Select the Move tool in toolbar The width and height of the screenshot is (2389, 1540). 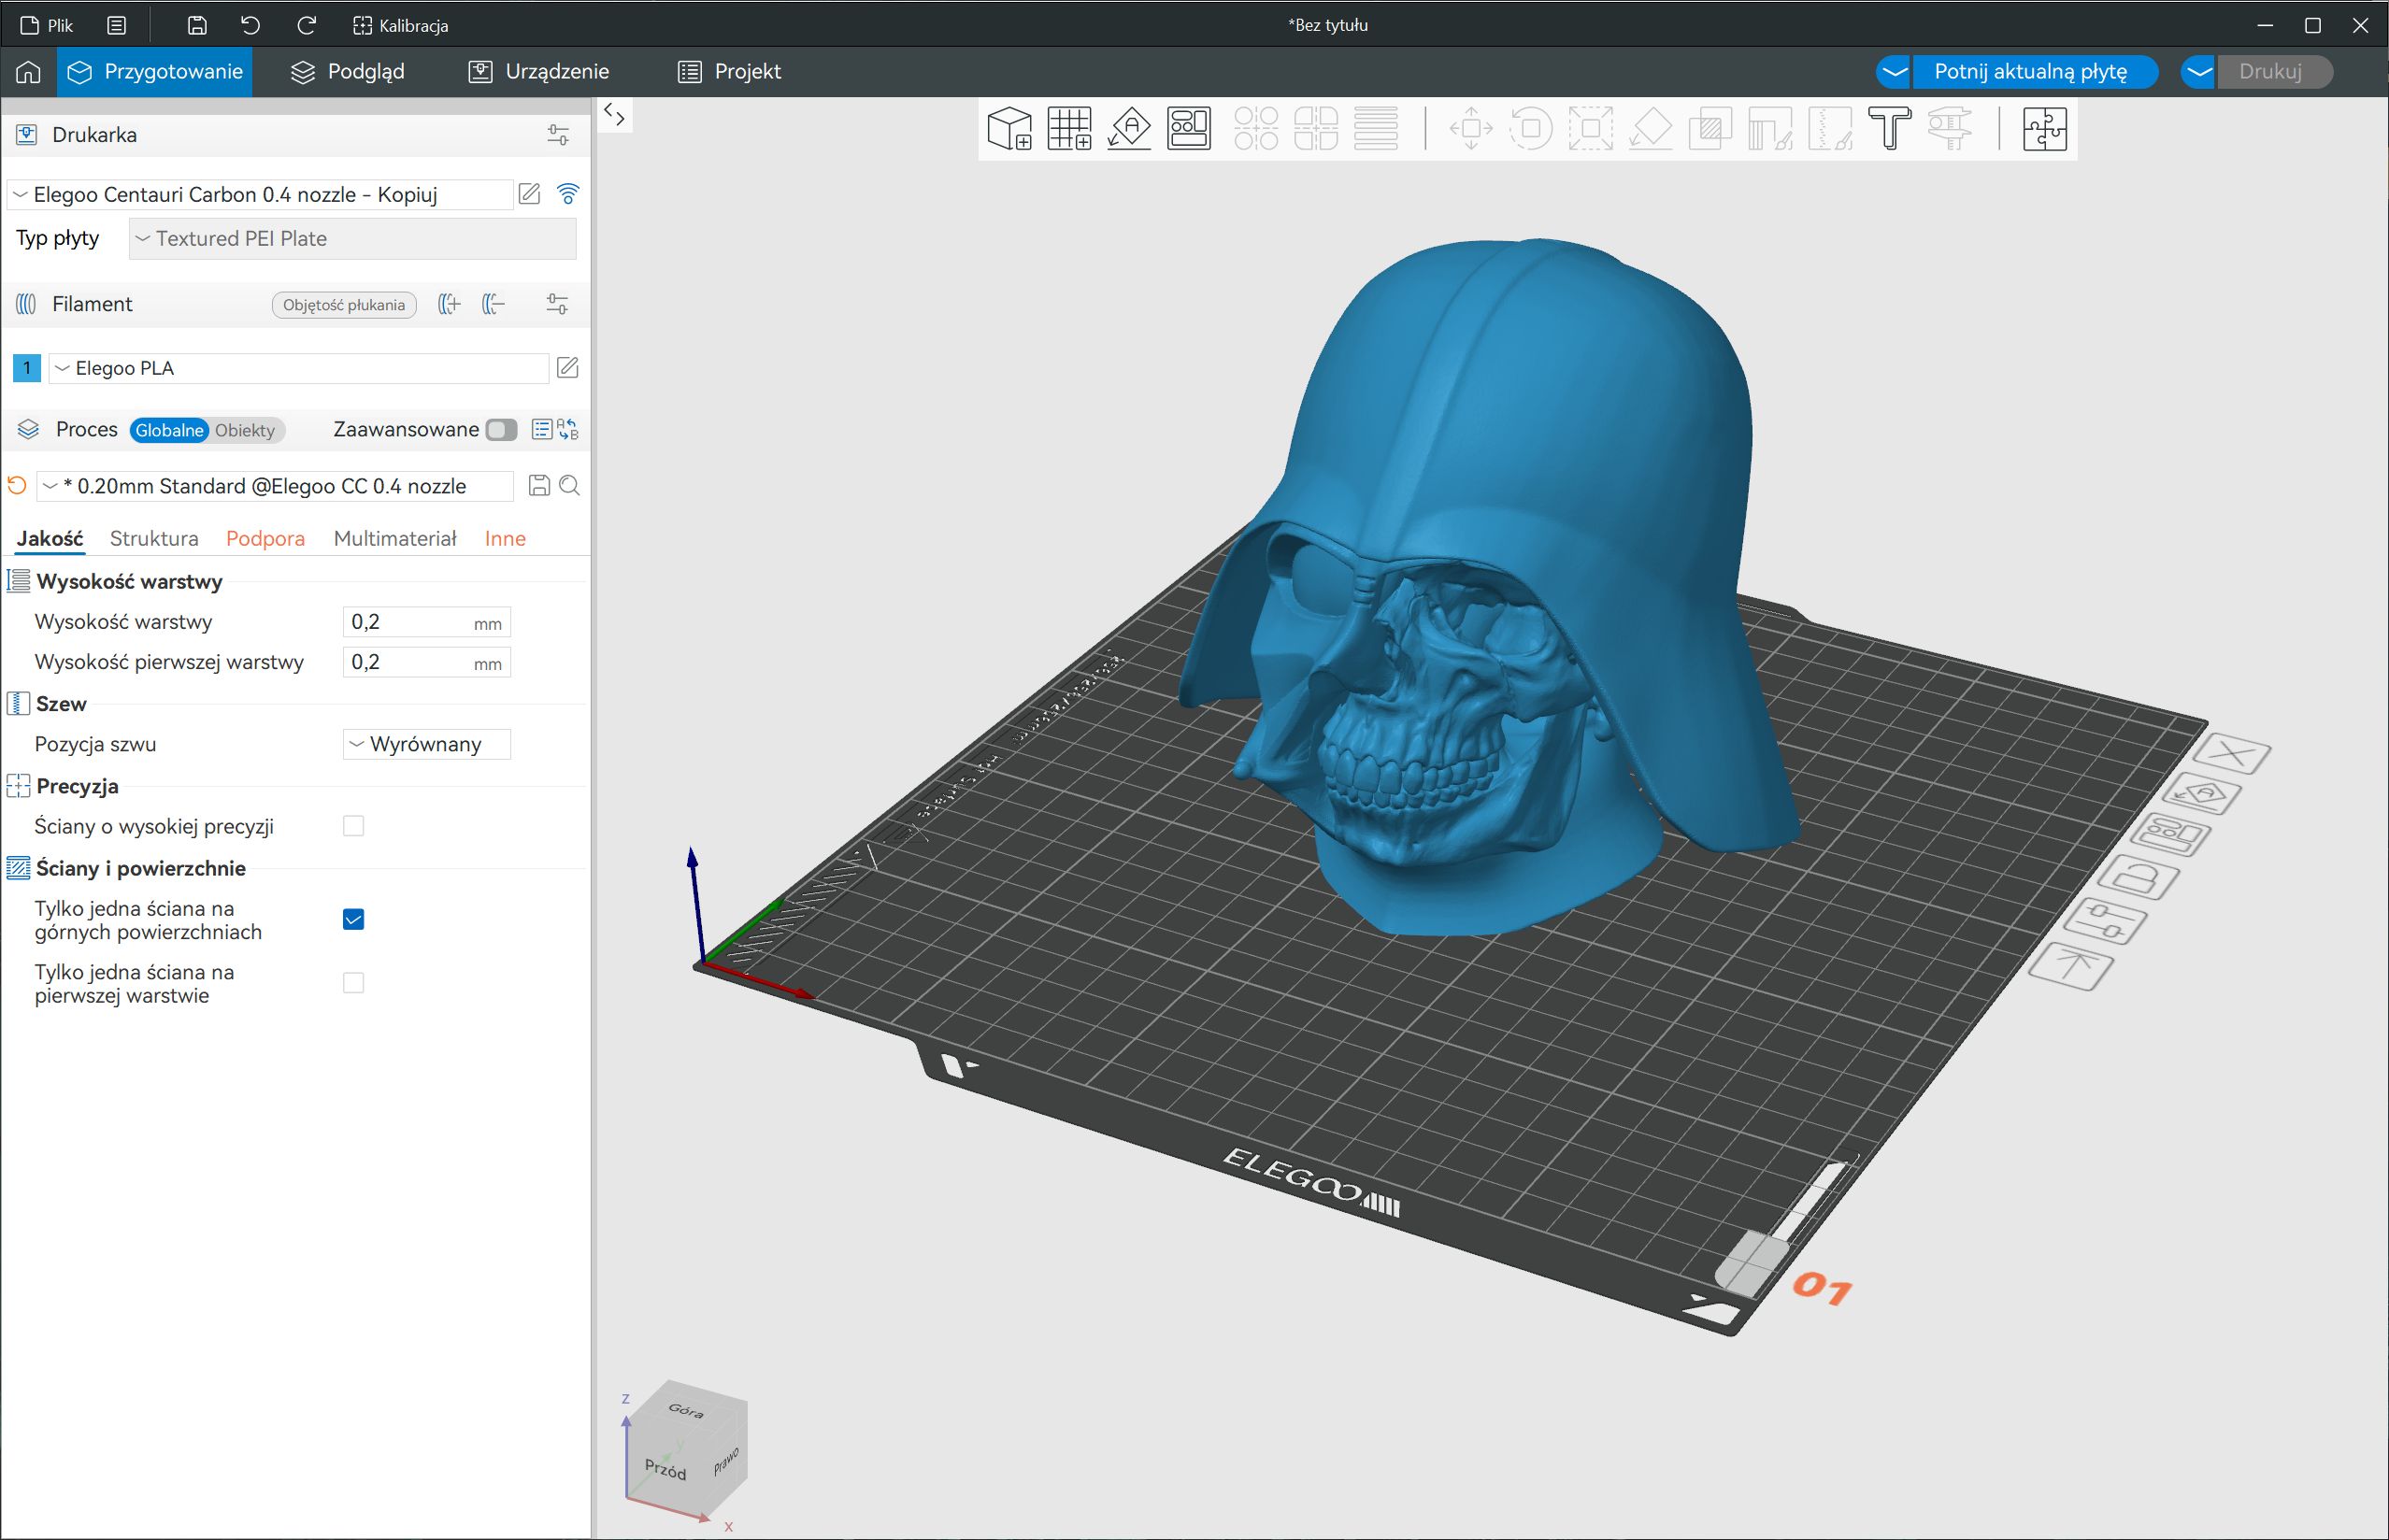point(1471,128)
